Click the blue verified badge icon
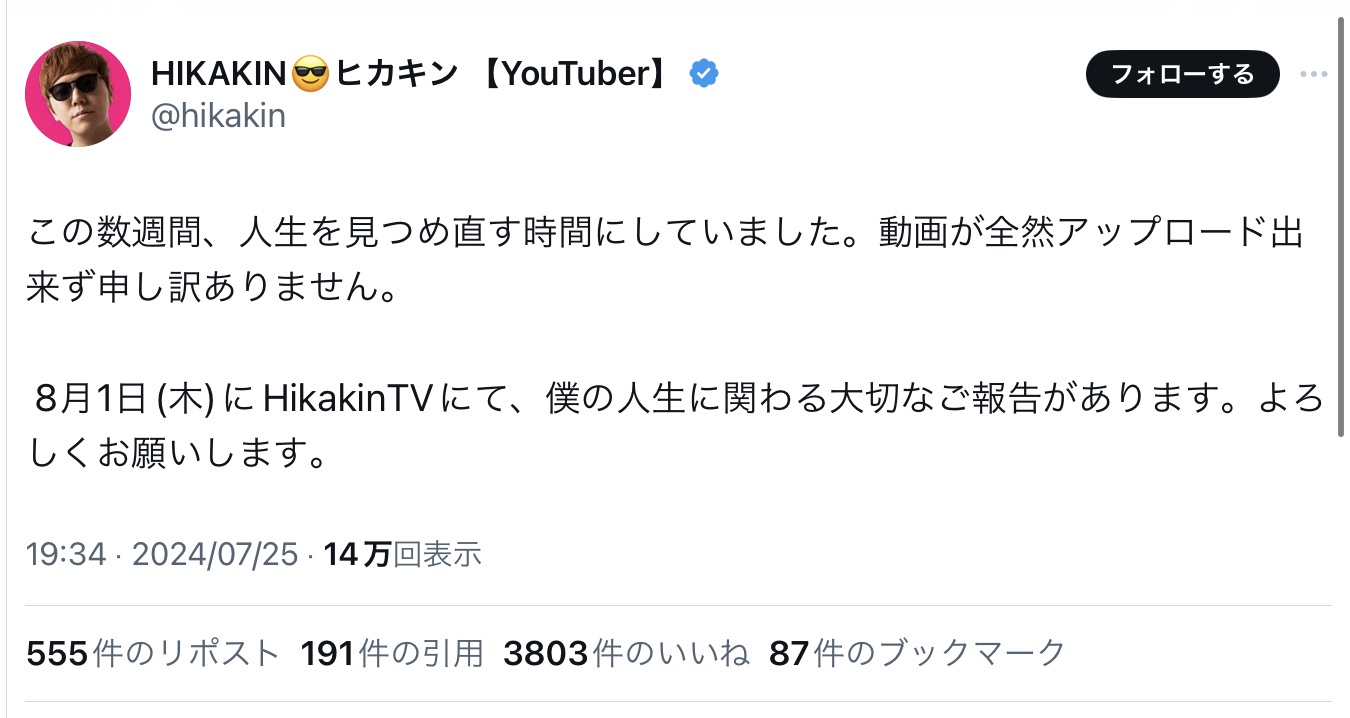Image resolution: width=1350 pixels, height=718 pixels. click(704, 73)
